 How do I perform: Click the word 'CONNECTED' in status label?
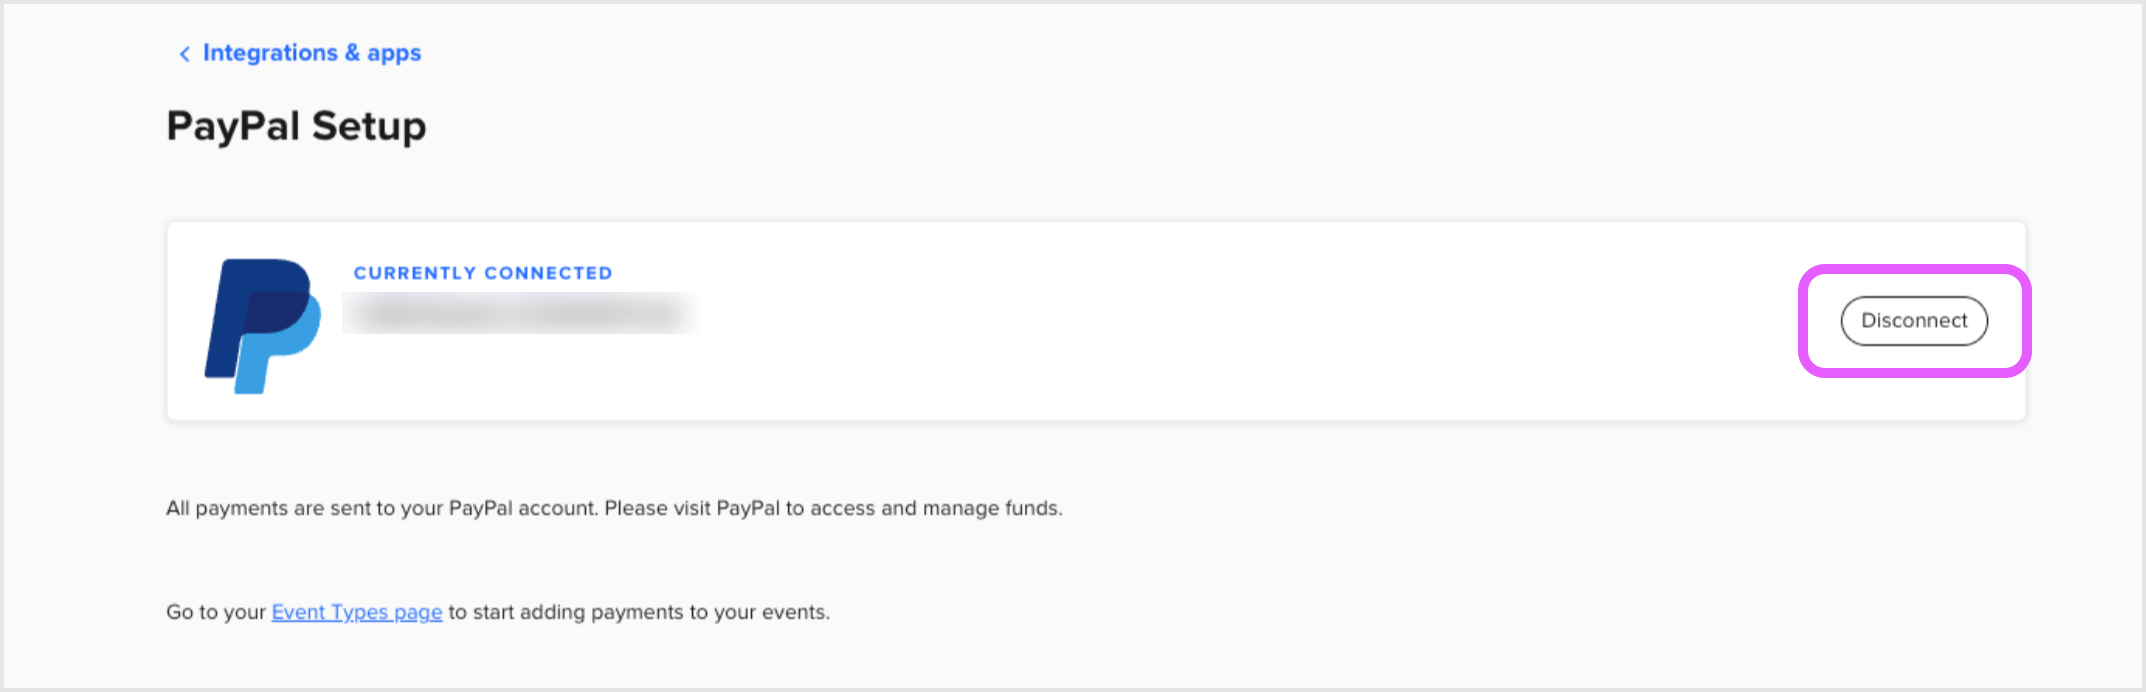click(x=548, y=273)
